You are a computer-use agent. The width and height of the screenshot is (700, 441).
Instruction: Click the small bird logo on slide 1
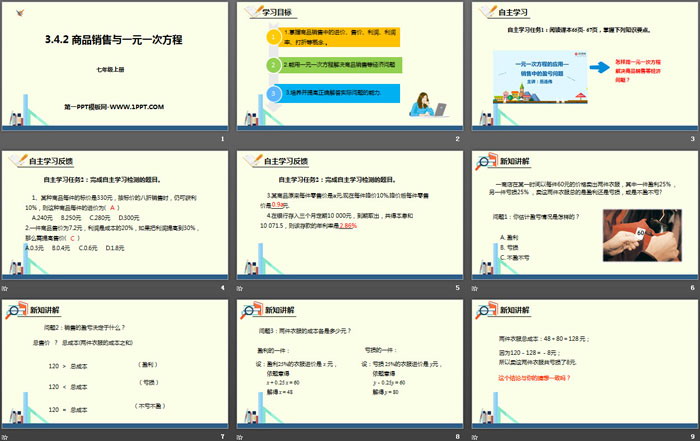tap(20, 13)
